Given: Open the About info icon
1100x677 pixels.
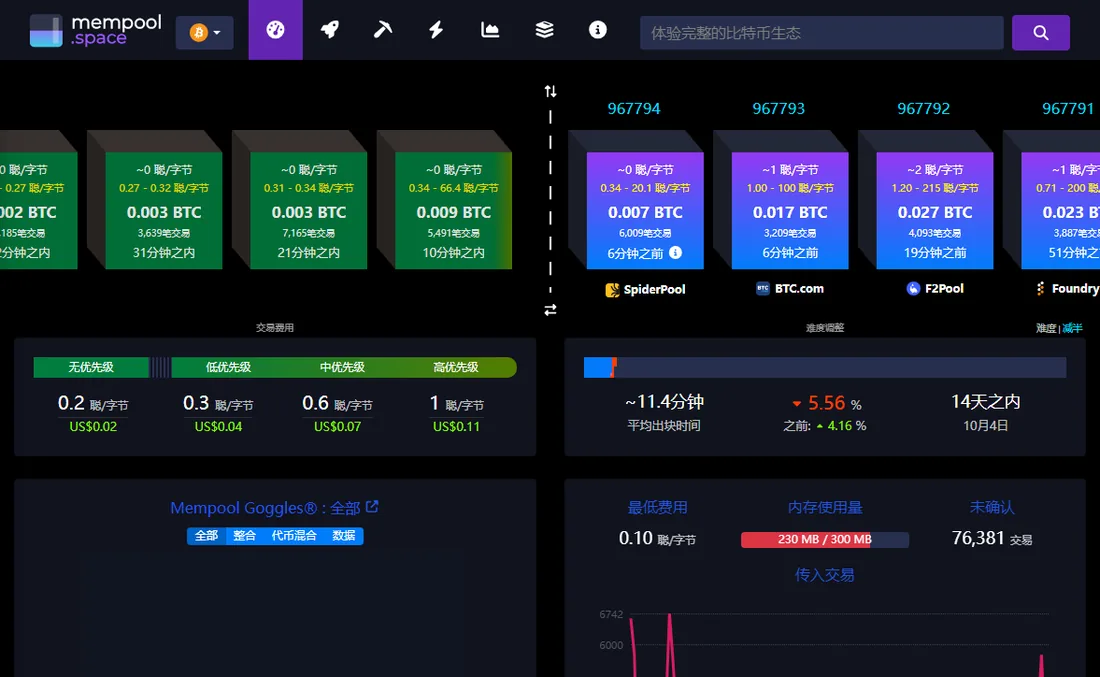Looking at the screenshot, I should coord(598,29).
